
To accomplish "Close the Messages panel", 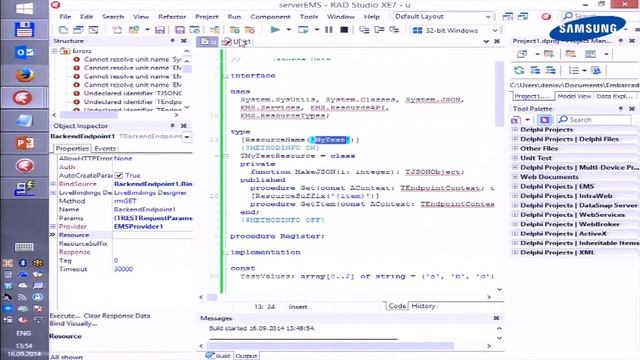I will [496, 318].
